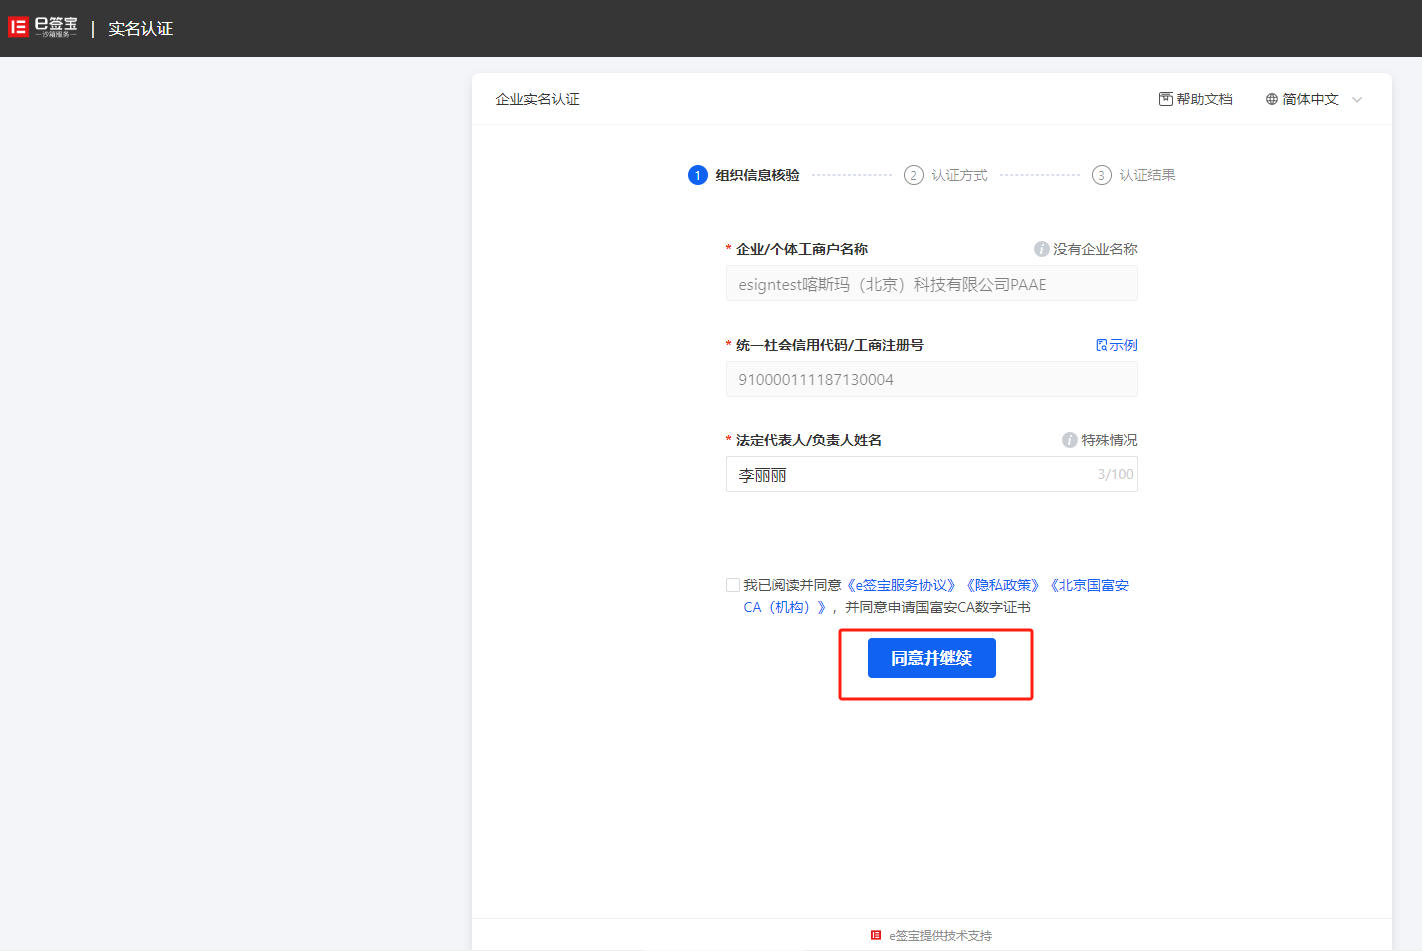
Task: Open the 隐私政策 link
Action: coord(1002,585)
